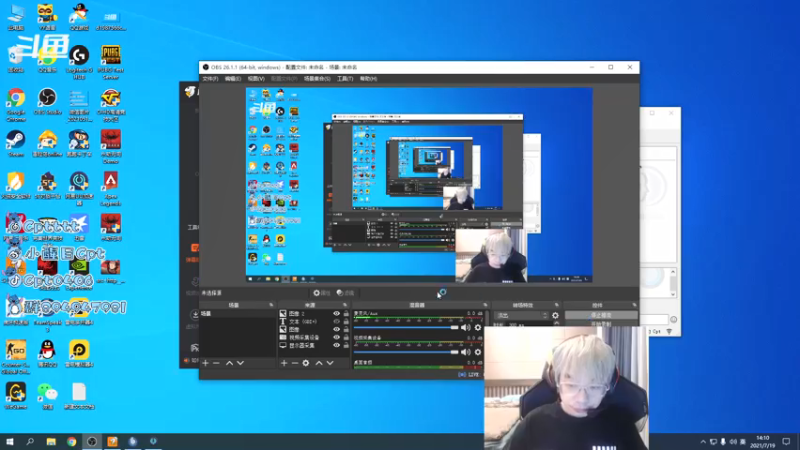This screenshot has height=450, width=800.
Task: Mute the 麦克风/Aux speaker icon
Action: click(x=466, y=328)
